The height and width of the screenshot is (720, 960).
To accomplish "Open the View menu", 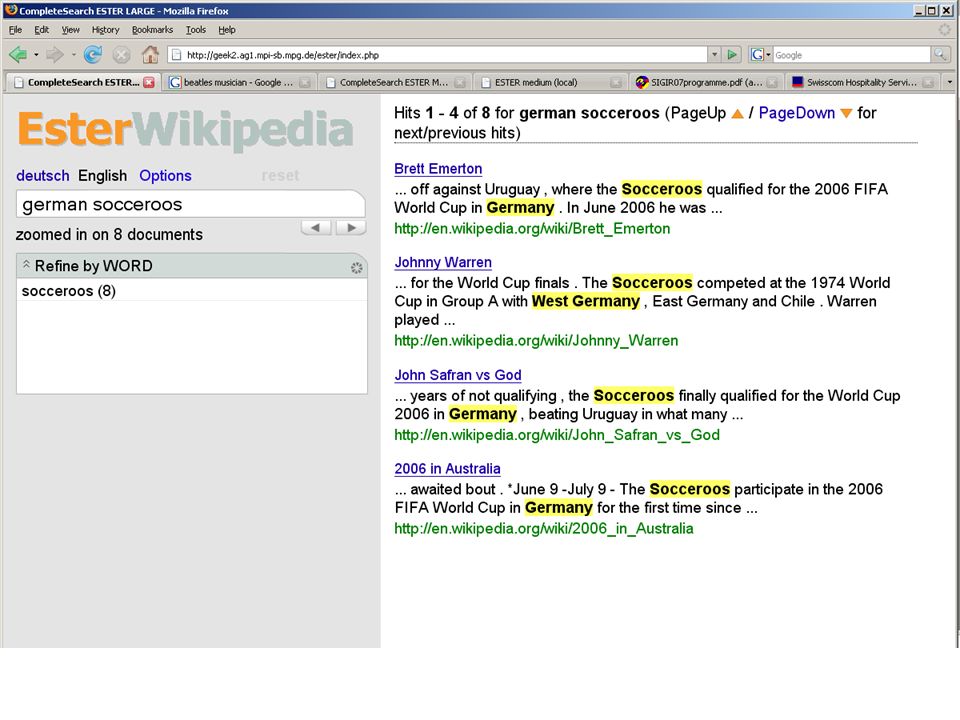I will [x=70, y=29].
